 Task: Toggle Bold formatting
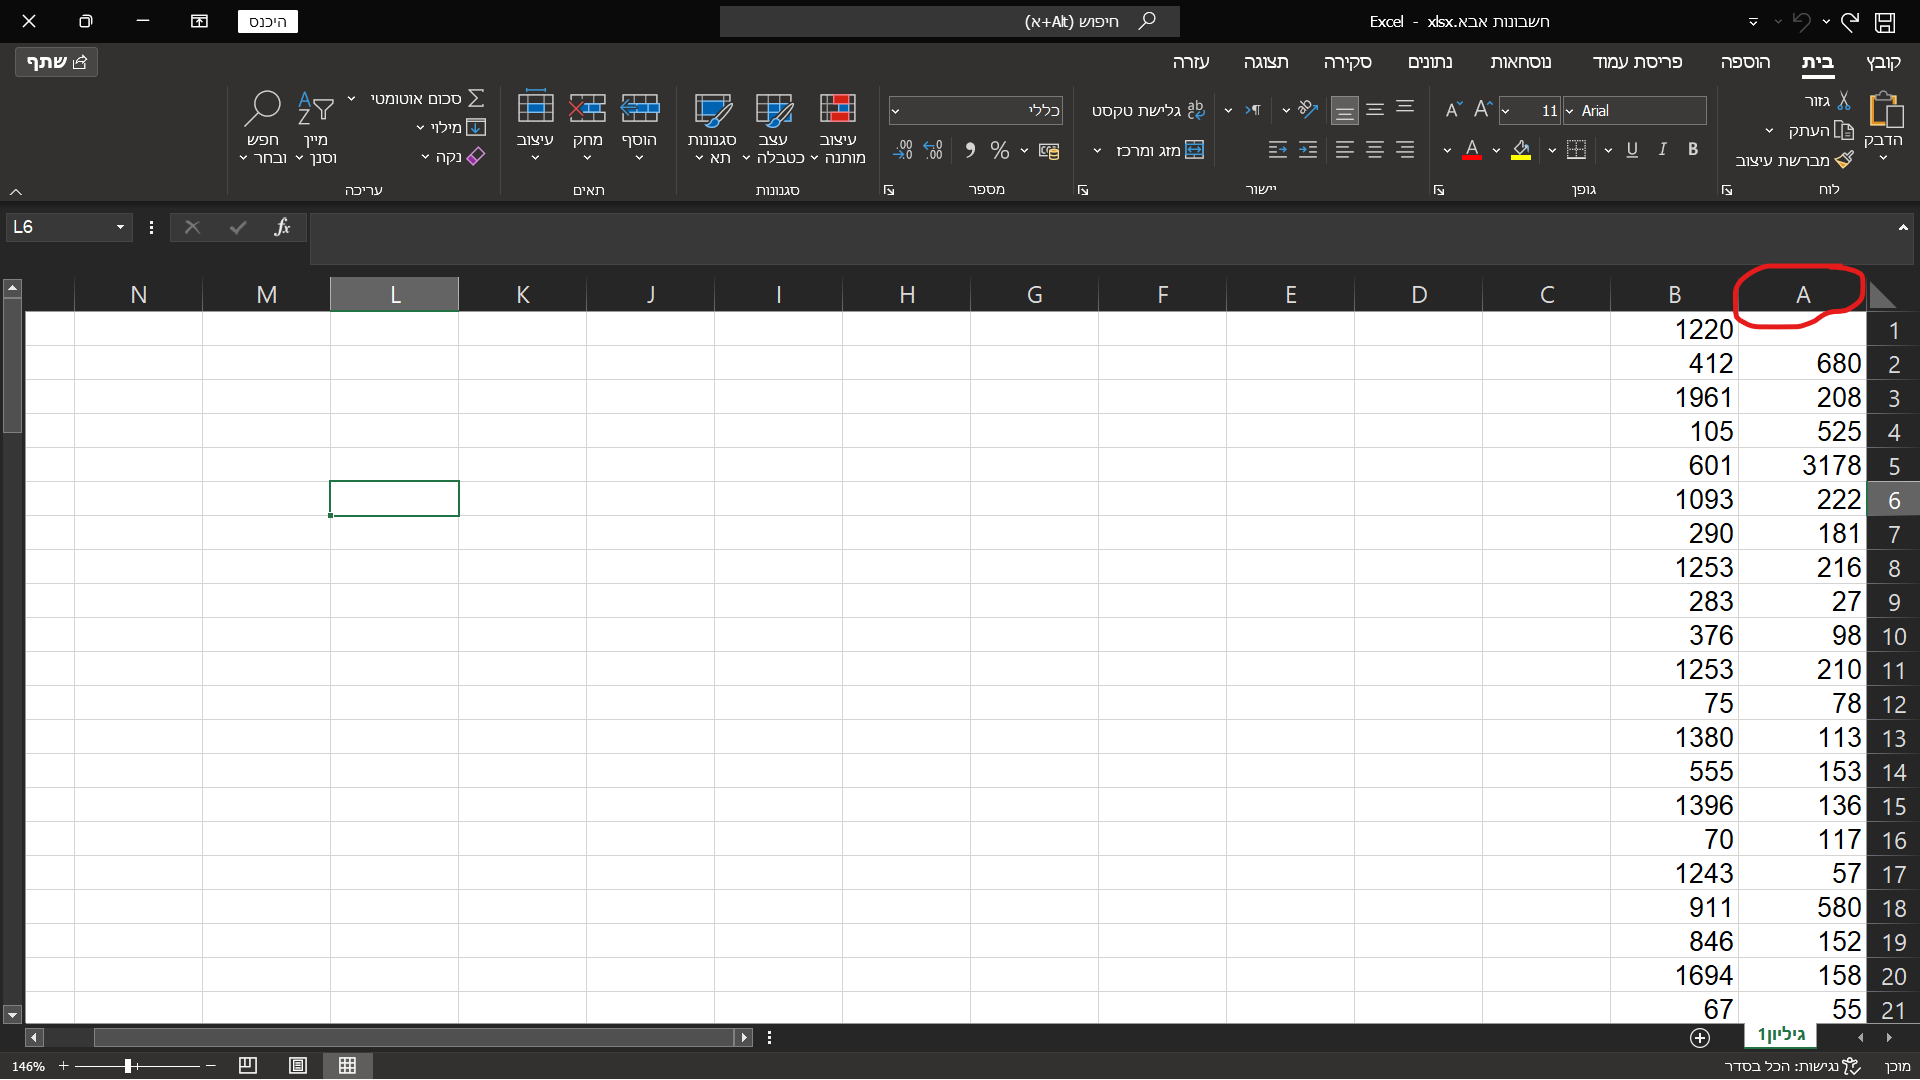point(1693,150)
